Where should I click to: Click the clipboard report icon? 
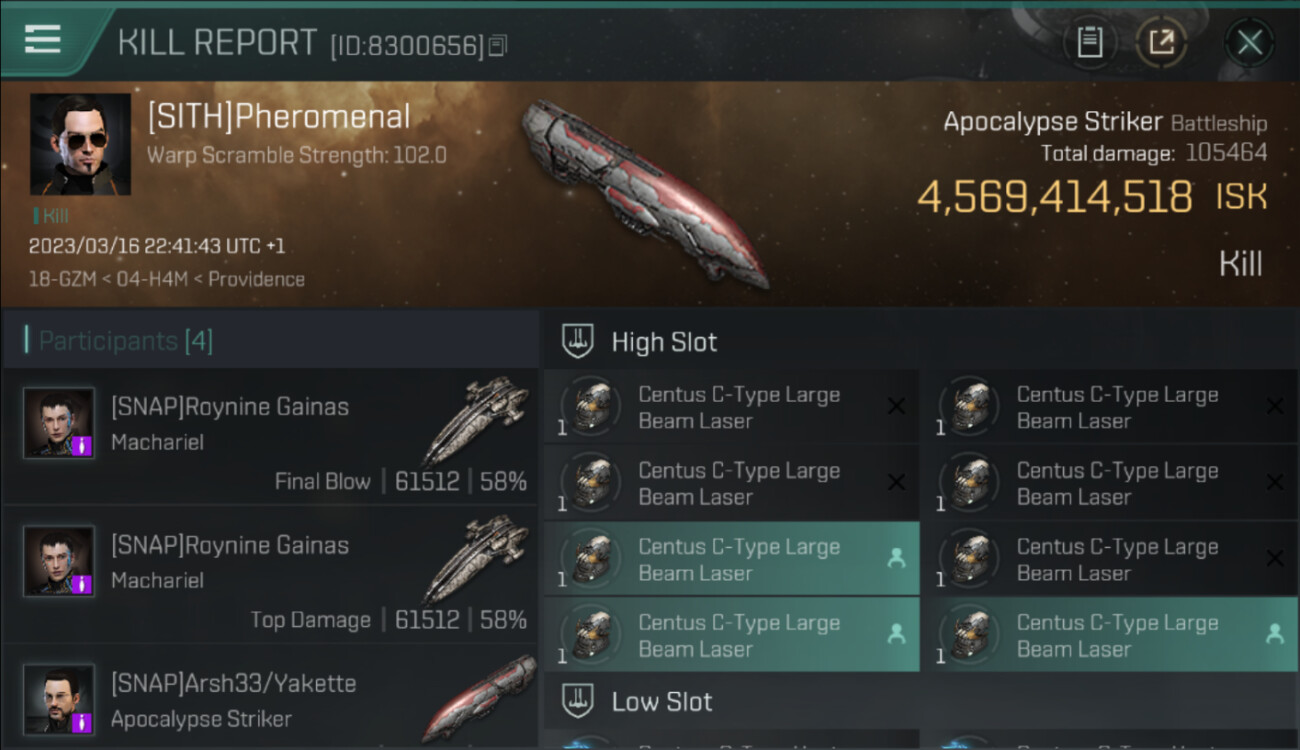[1089, 42]
